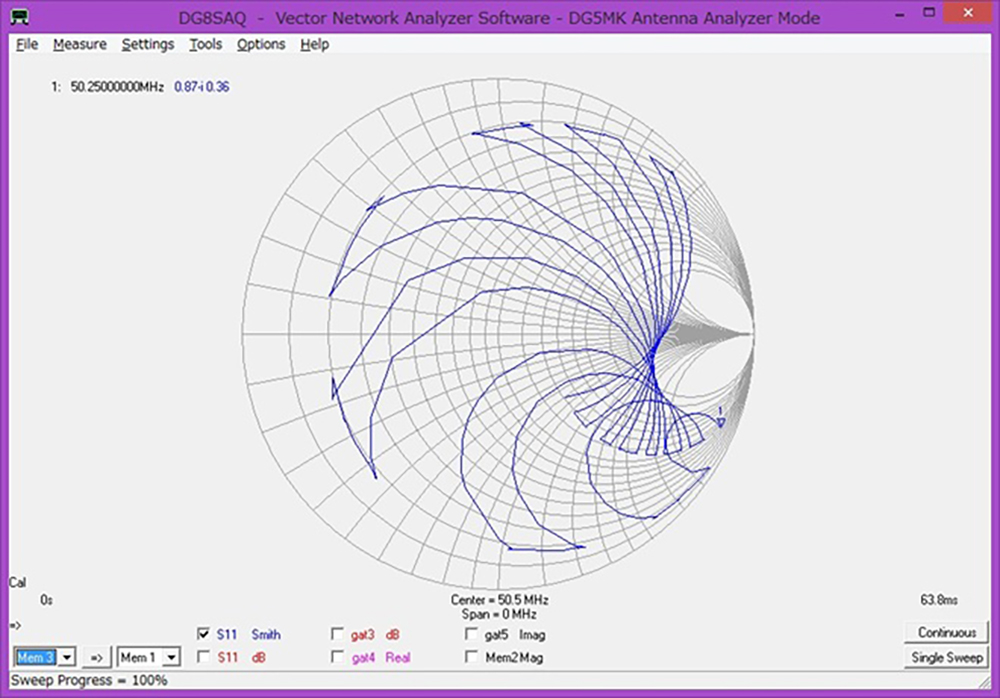The height and width of the screenshot is (698, 1000).
Task: Expand the Mem 3 source dropdown
Action: tap(65, 657)
